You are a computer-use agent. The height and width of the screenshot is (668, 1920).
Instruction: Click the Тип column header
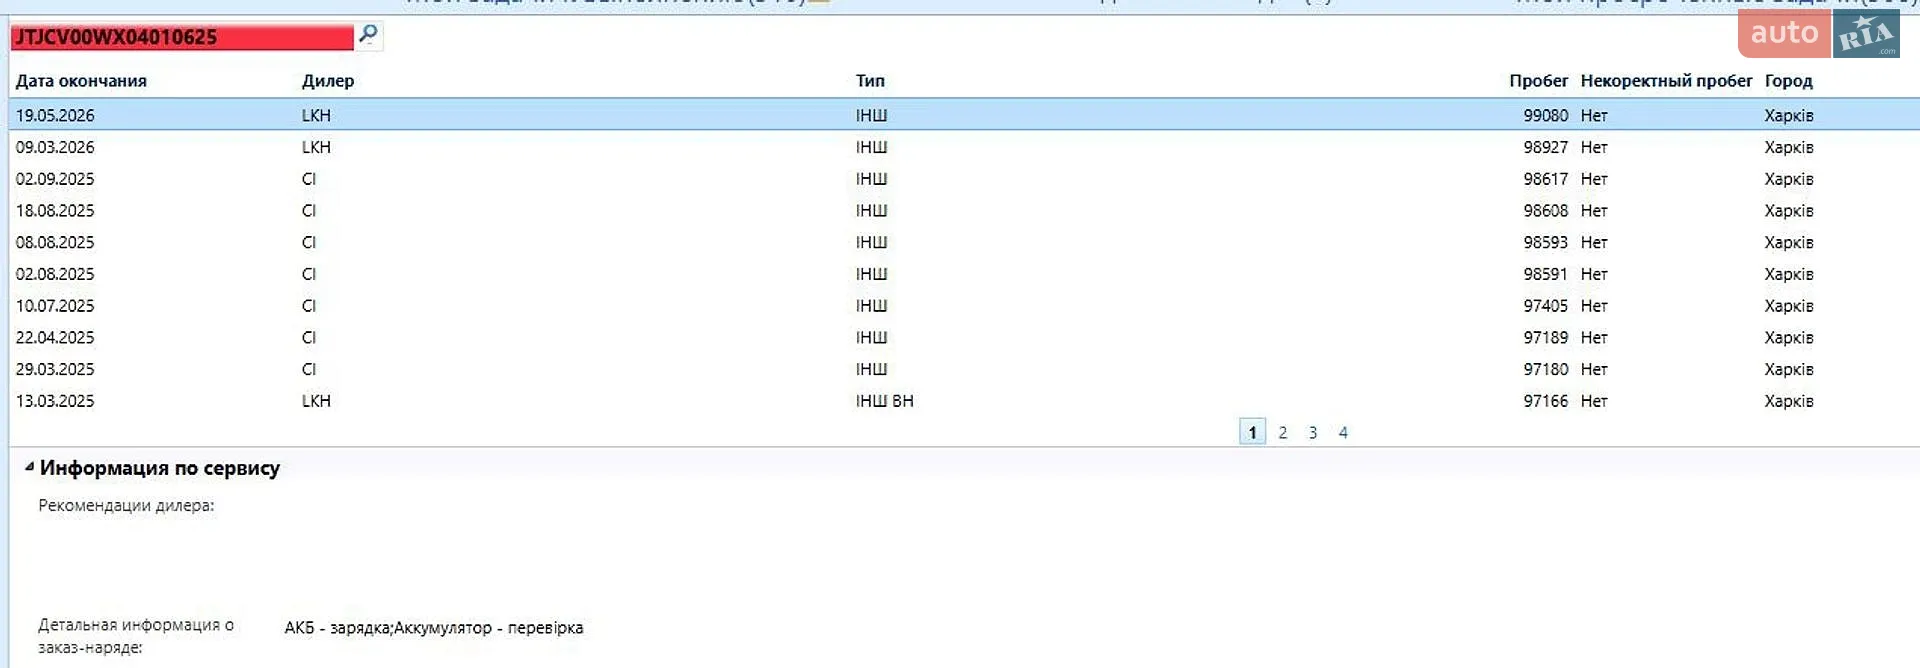(x=870, y=81)
